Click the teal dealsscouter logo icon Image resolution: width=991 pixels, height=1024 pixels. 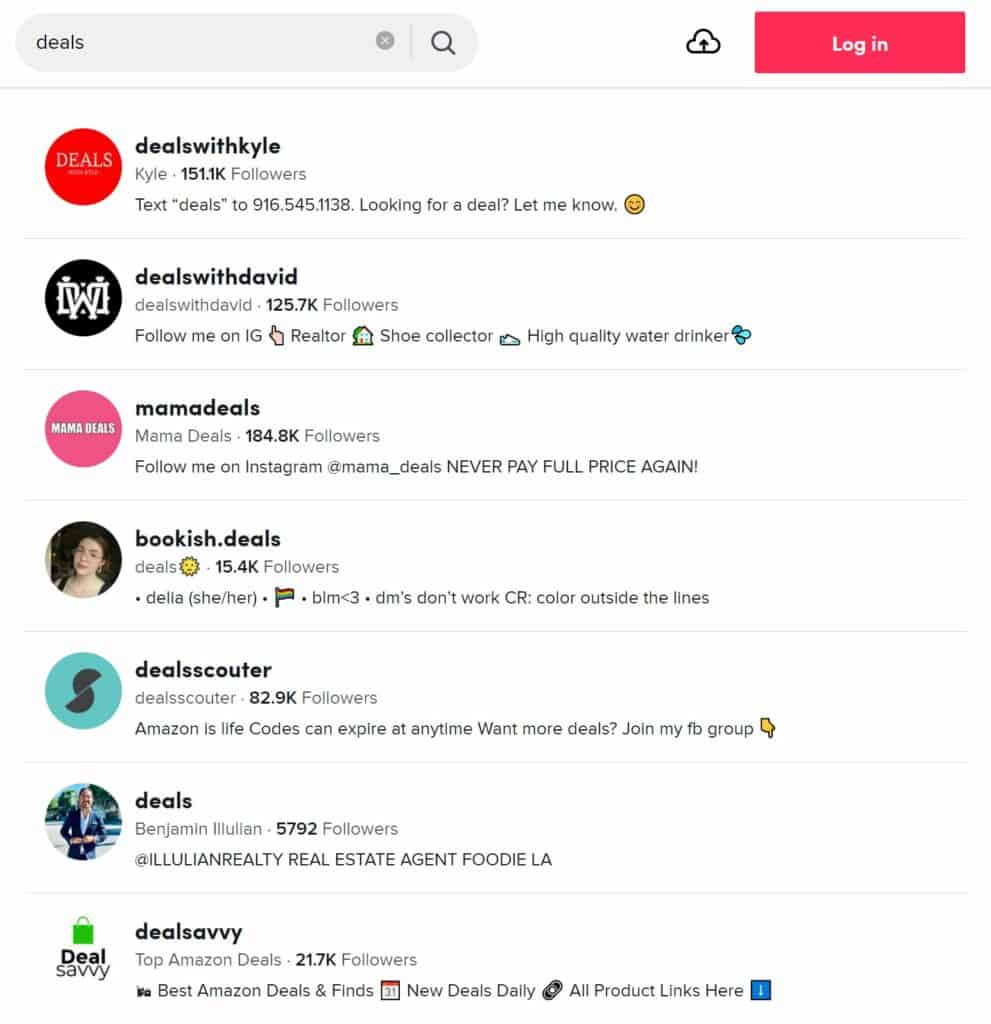[83, 690]
